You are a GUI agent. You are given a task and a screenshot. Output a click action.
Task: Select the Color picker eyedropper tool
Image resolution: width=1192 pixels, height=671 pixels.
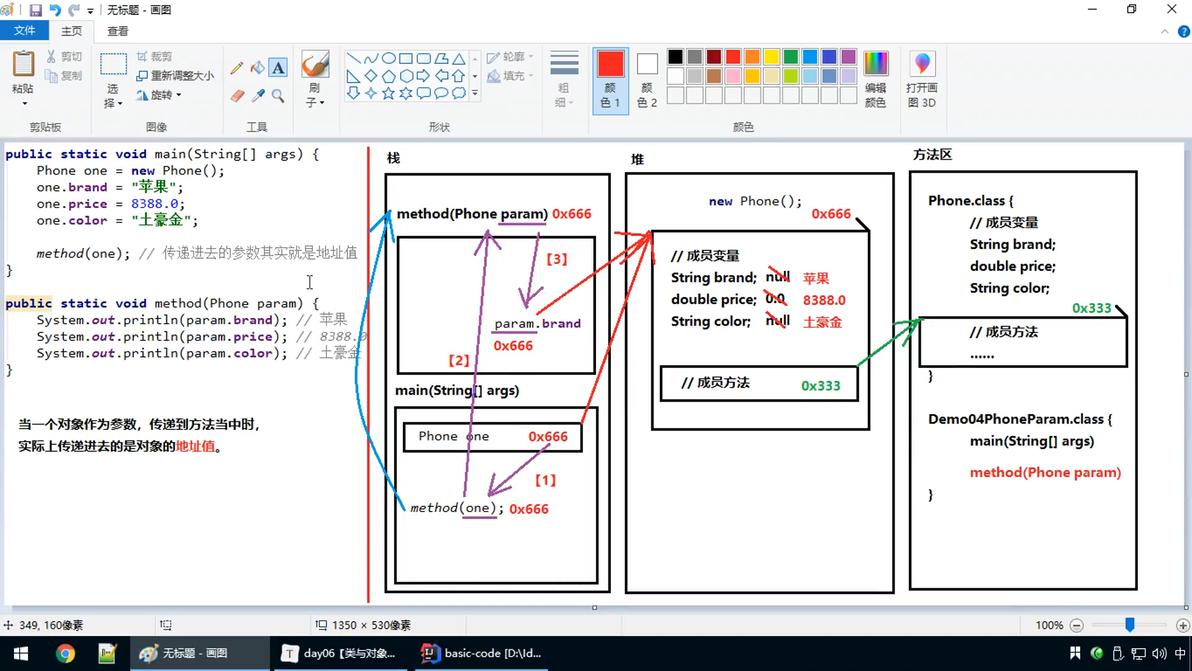tap(258, 96)
